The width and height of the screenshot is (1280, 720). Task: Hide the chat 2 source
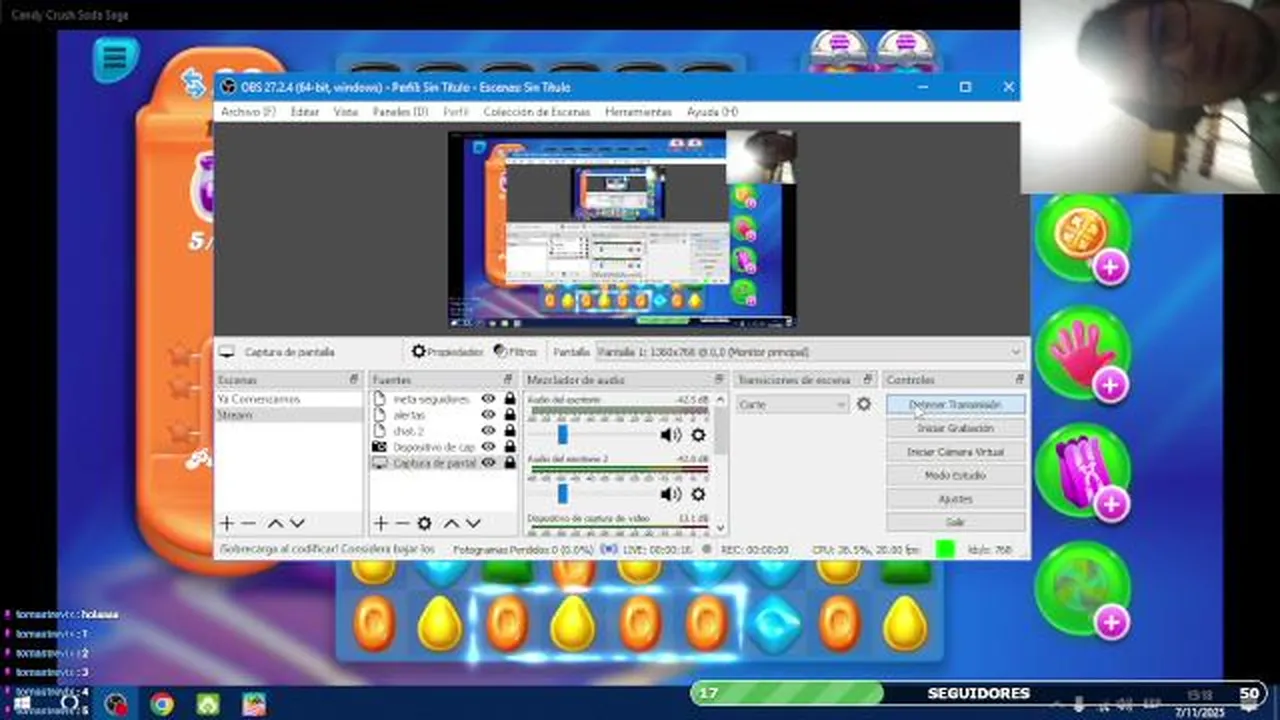[x=488, y=431]
